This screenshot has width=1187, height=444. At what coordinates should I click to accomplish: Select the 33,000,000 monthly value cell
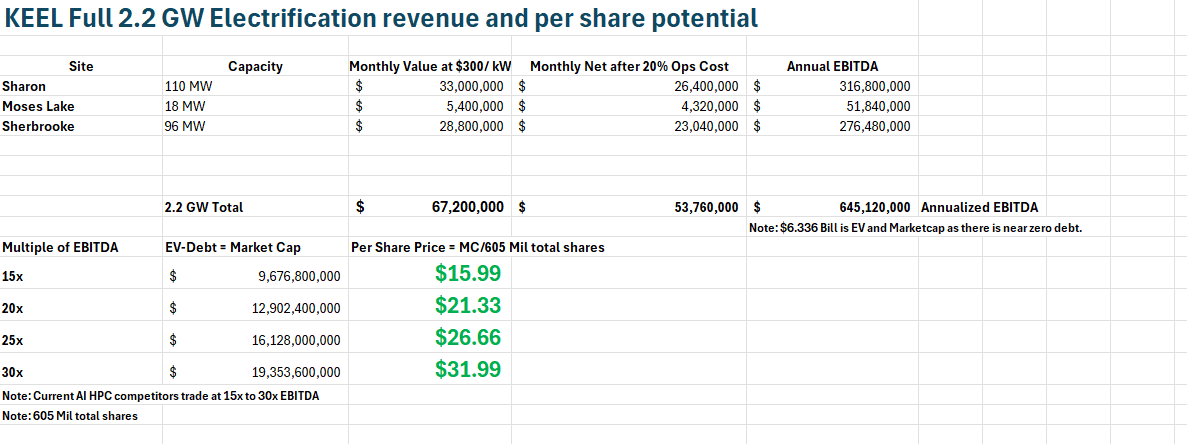click(430, 86)
